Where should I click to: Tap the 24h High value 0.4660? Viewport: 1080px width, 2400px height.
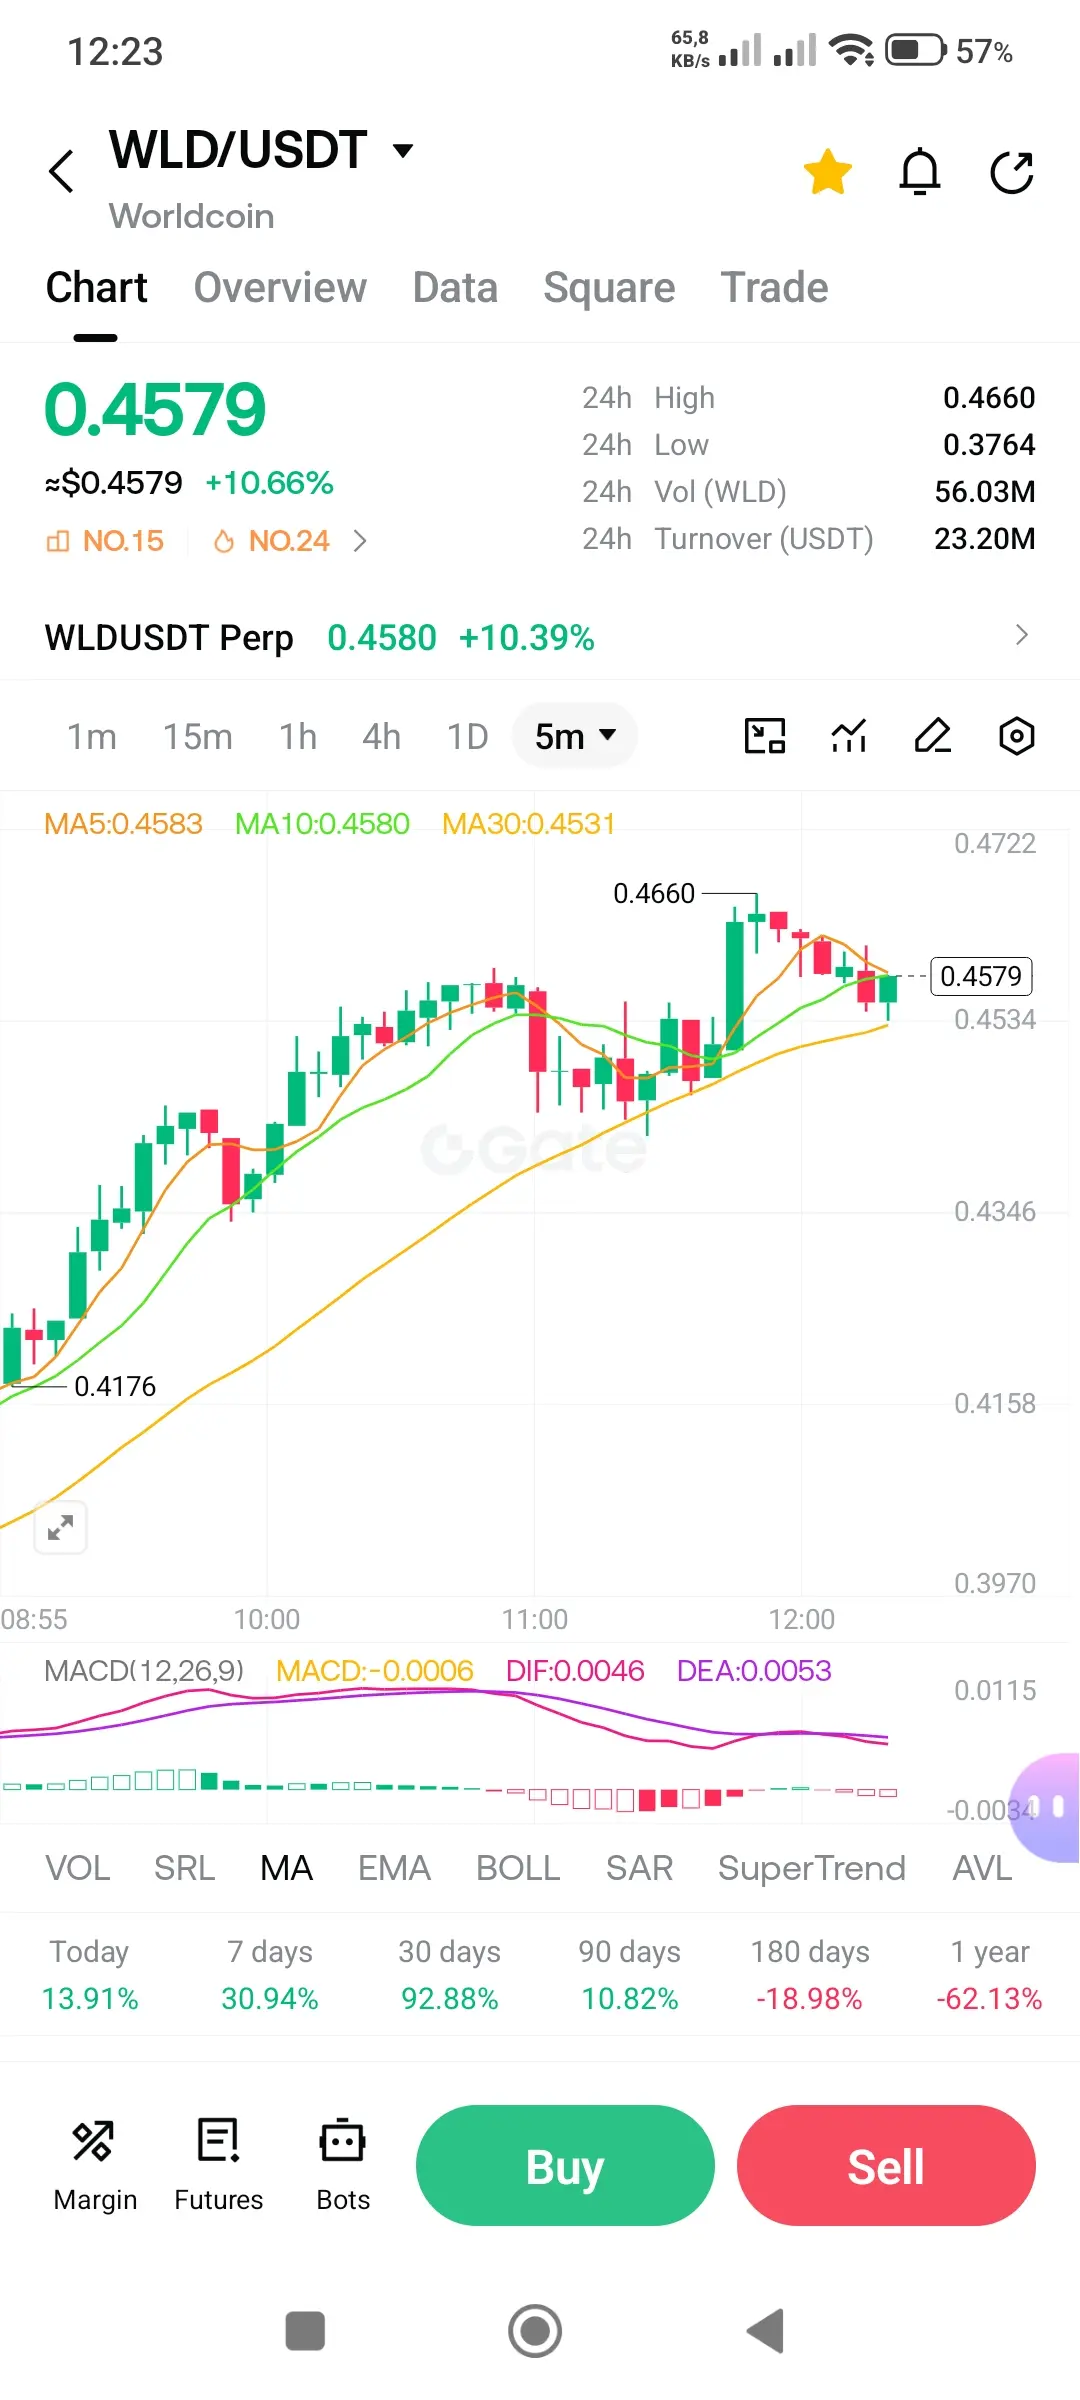(x=989, y=398)
